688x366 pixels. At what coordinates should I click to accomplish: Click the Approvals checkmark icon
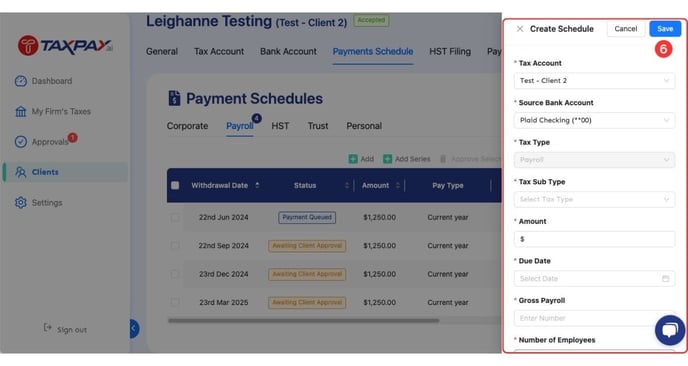click(21, 142)
